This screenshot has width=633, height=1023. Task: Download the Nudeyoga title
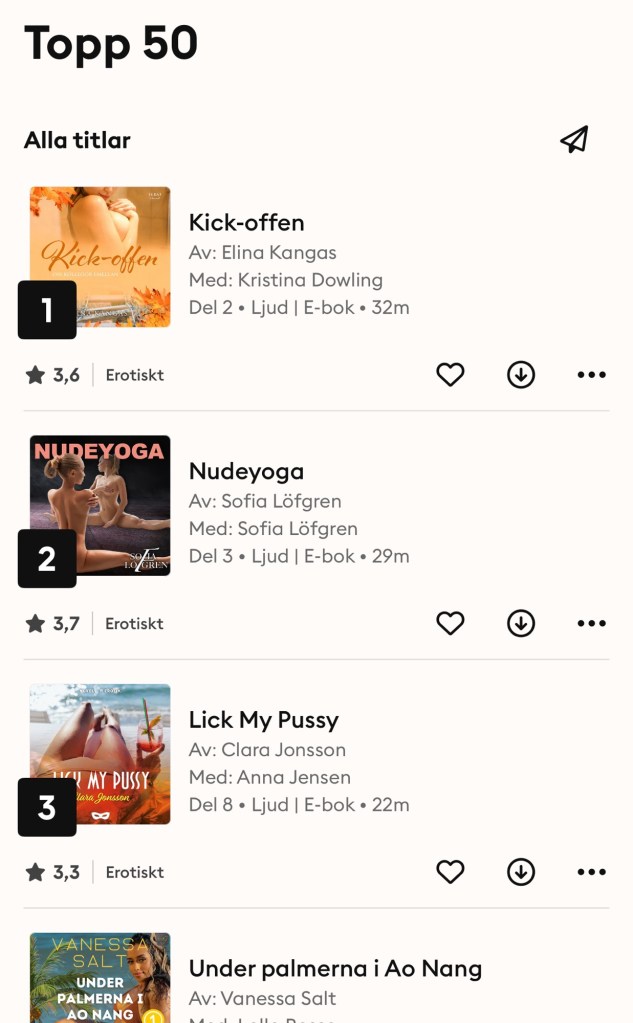coord(521,623)
